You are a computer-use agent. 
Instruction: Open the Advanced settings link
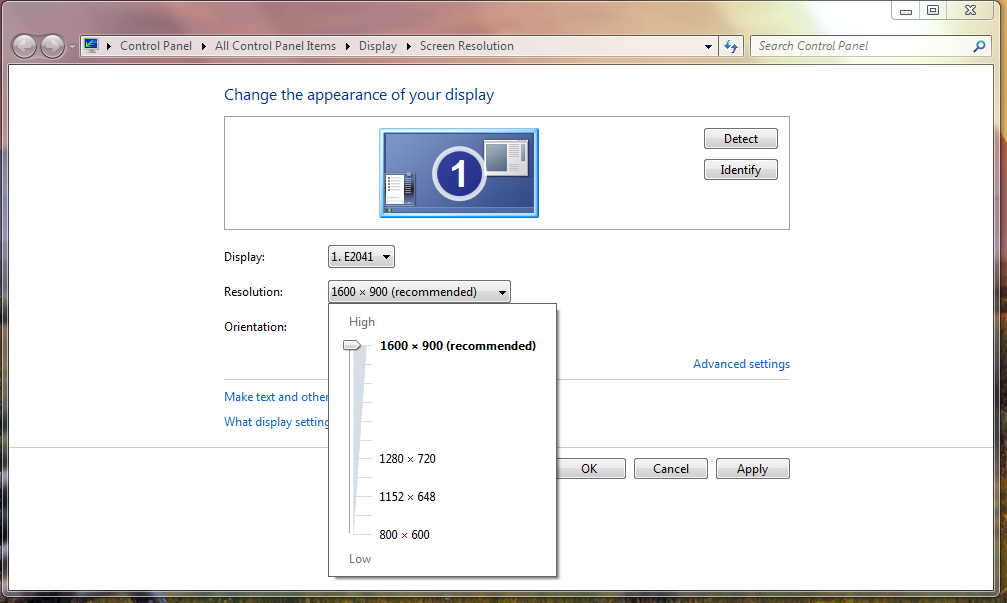coord(741,364)
